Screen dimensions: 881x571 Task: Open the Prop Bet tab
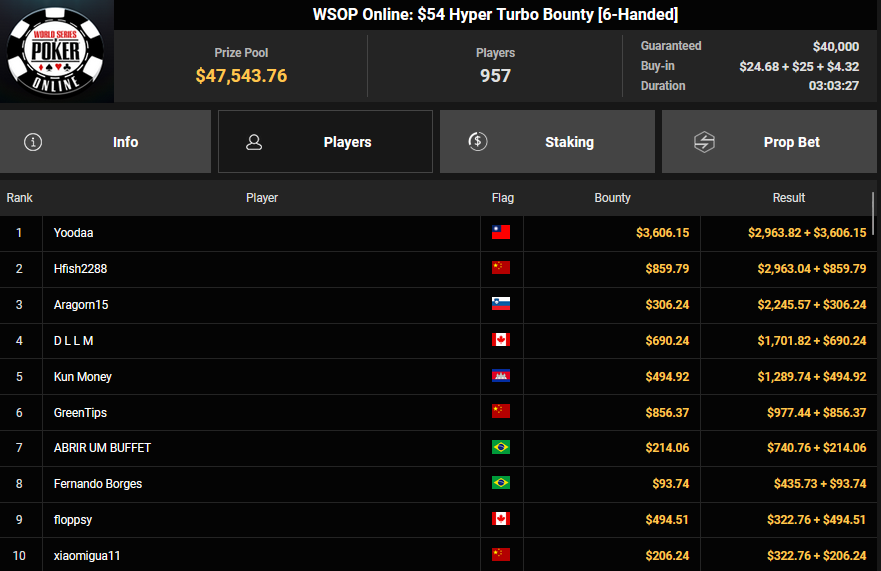(769, 142)
